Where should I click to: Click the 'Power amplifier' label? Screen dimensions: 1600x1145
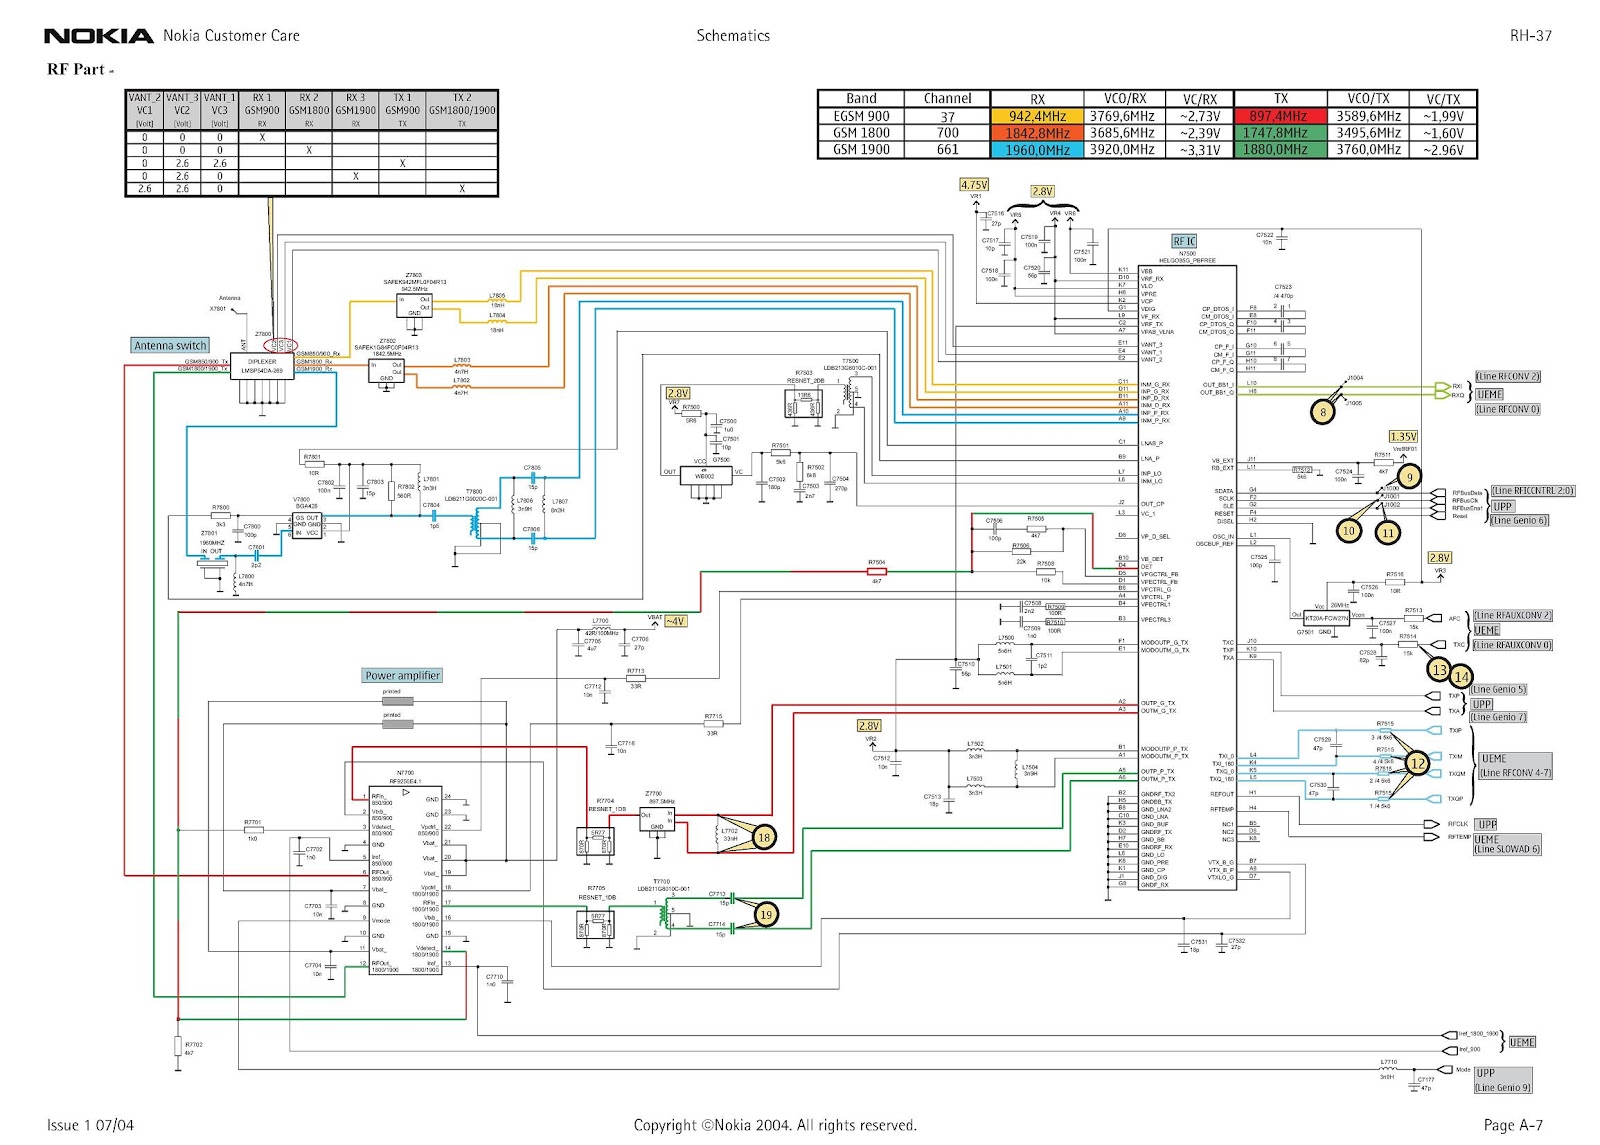[402, 675]
